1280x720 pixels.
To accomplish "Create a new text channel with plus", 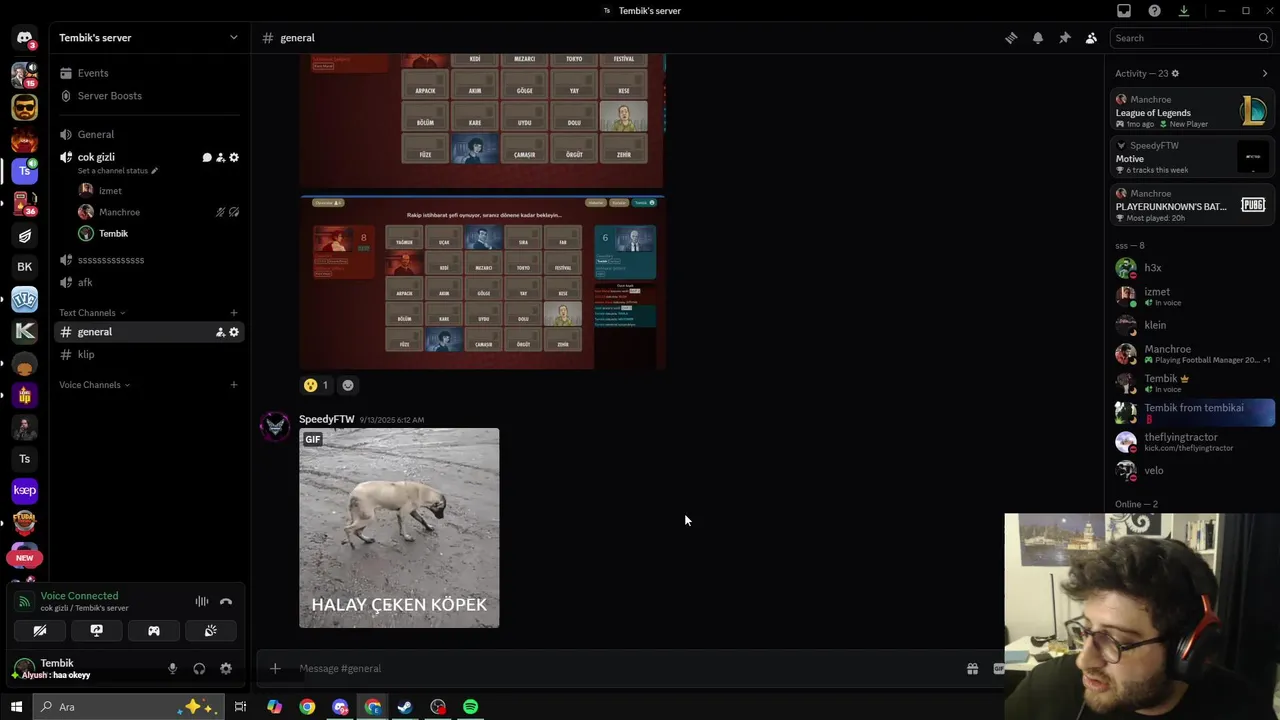I will [x=234, y=313].
